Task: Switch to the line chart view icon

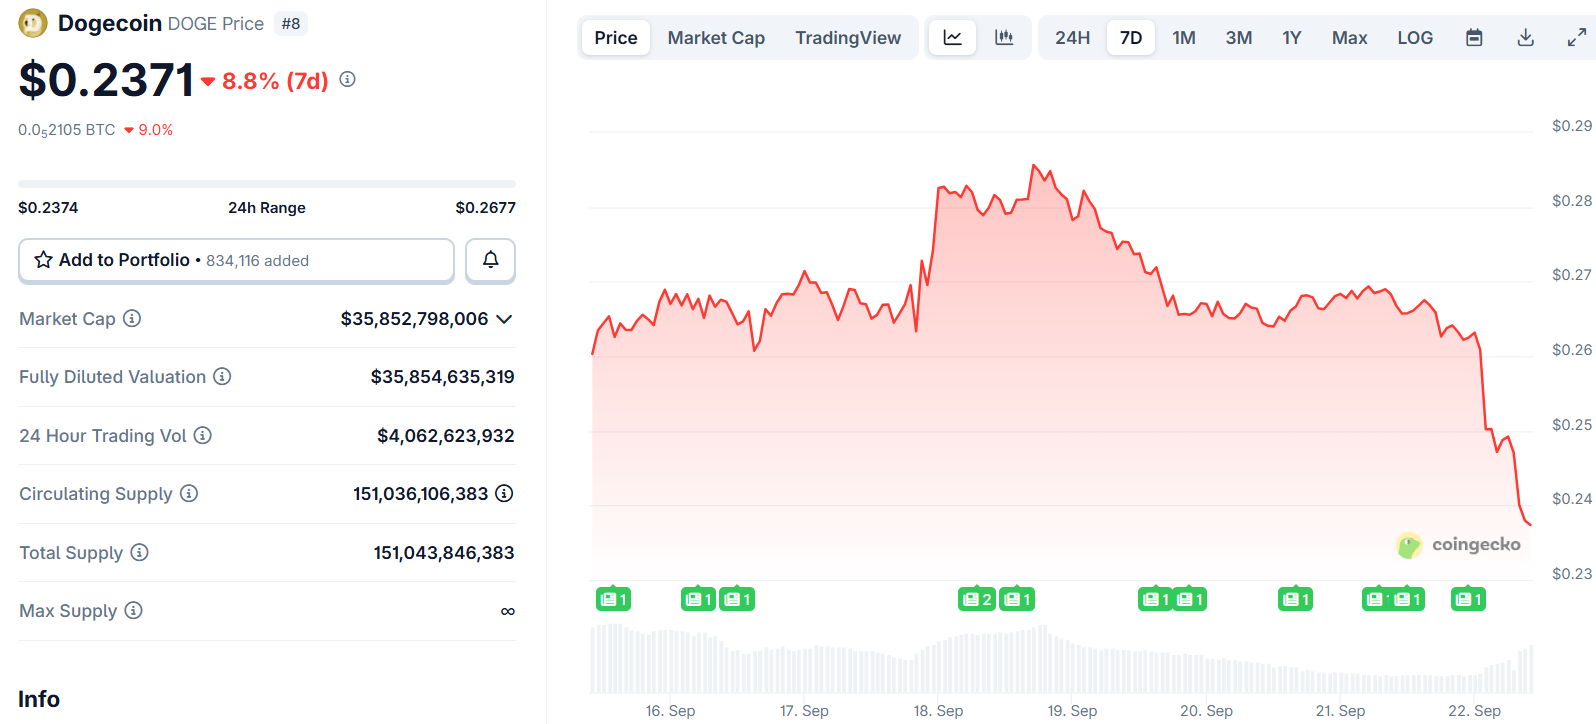Action: [952, 38]
